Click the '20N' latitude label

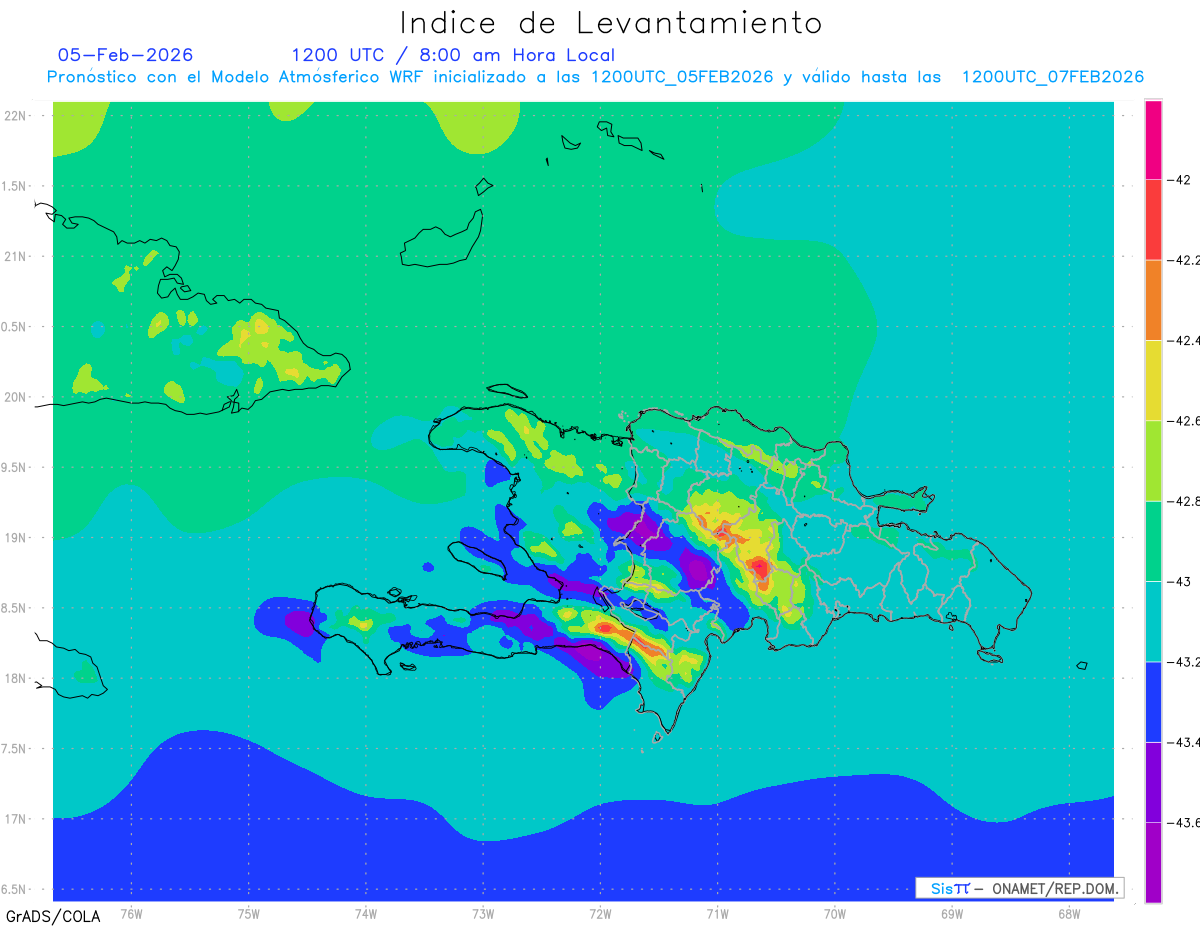(15, 397)
